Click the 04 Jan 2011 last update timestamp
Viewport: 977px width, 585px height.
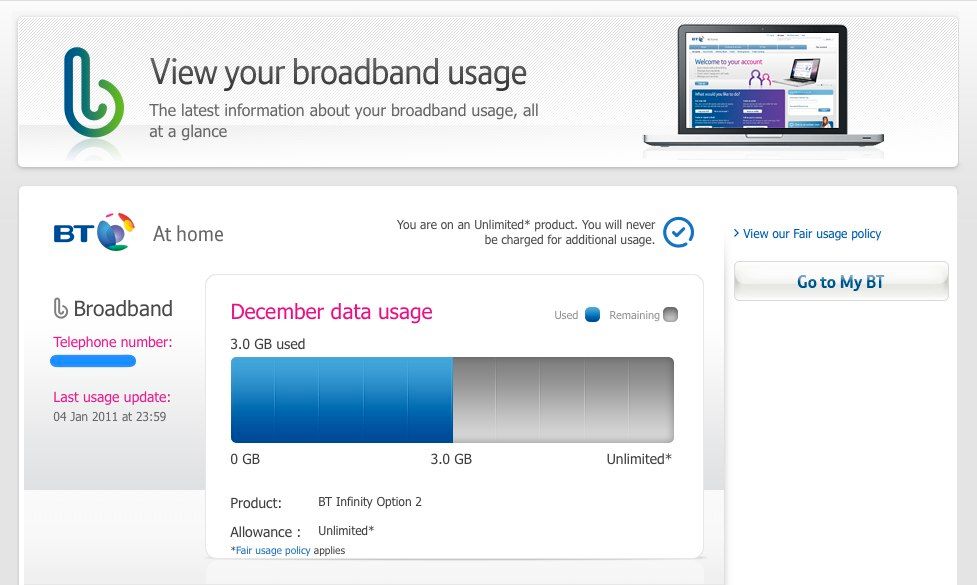point(109,417)
